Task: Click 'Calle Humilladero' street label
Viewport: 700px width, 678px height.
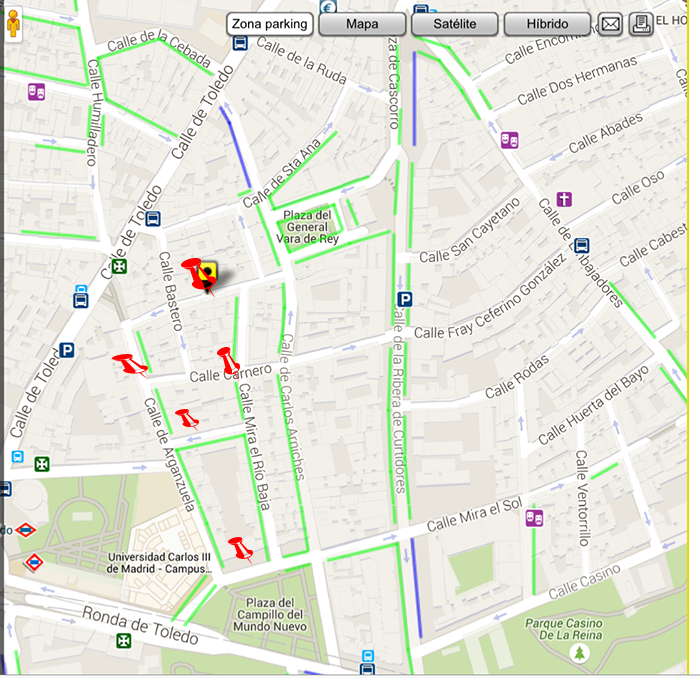Action: (x=92, y=112)
